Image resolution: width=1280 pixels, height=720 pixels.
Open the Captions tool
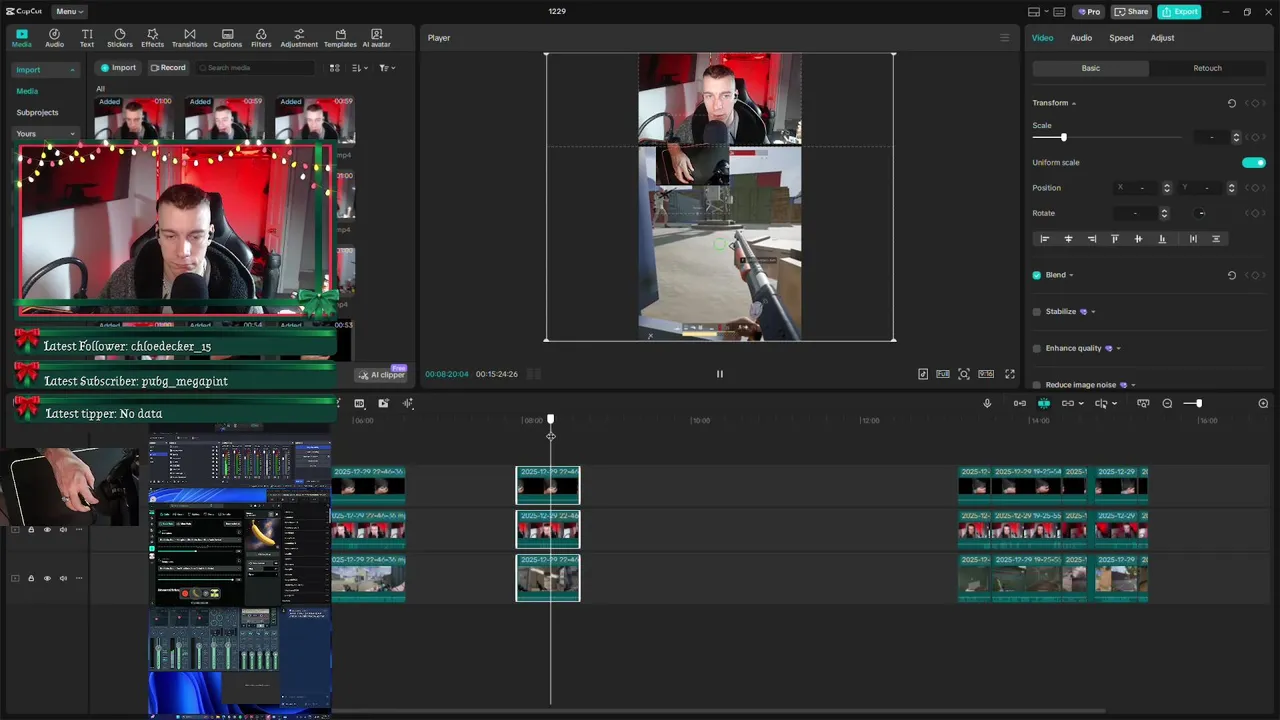227,38
